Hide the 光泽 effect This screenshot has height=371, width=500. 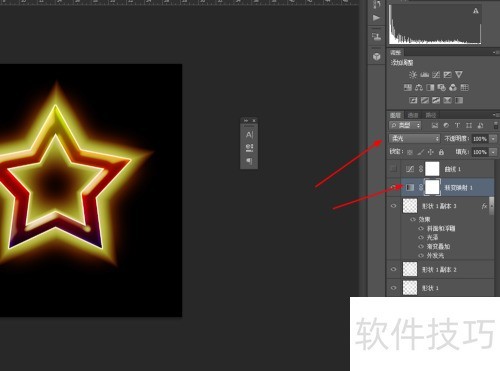pos(421,237)
